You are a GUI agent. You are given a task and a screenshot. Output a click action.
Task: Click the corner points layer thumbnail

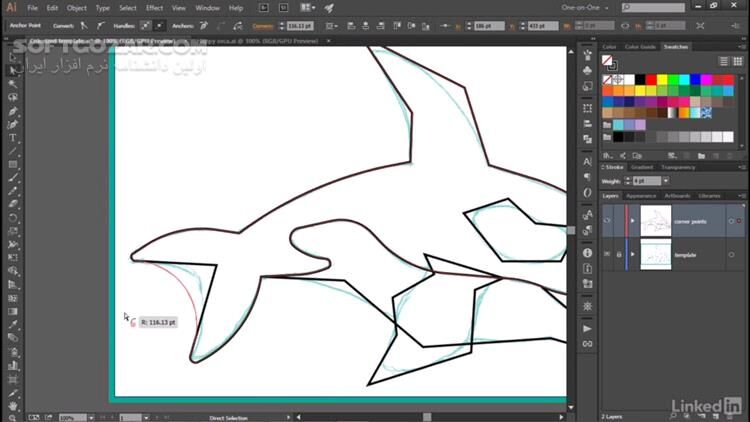click(654, 220)
